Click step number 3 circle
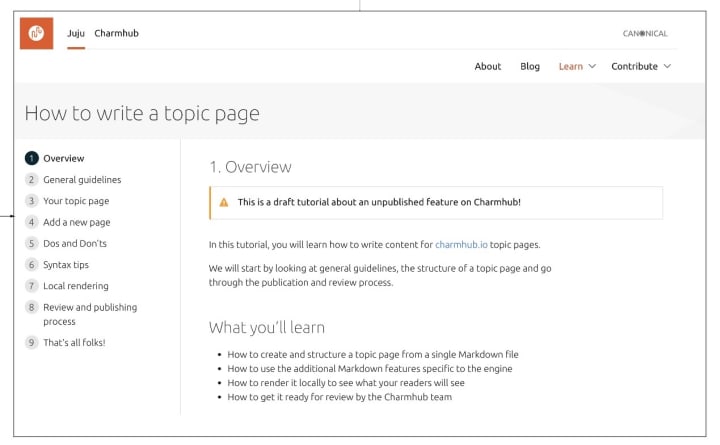Viewport: 720px width, 445px height. tap(31, 201)
